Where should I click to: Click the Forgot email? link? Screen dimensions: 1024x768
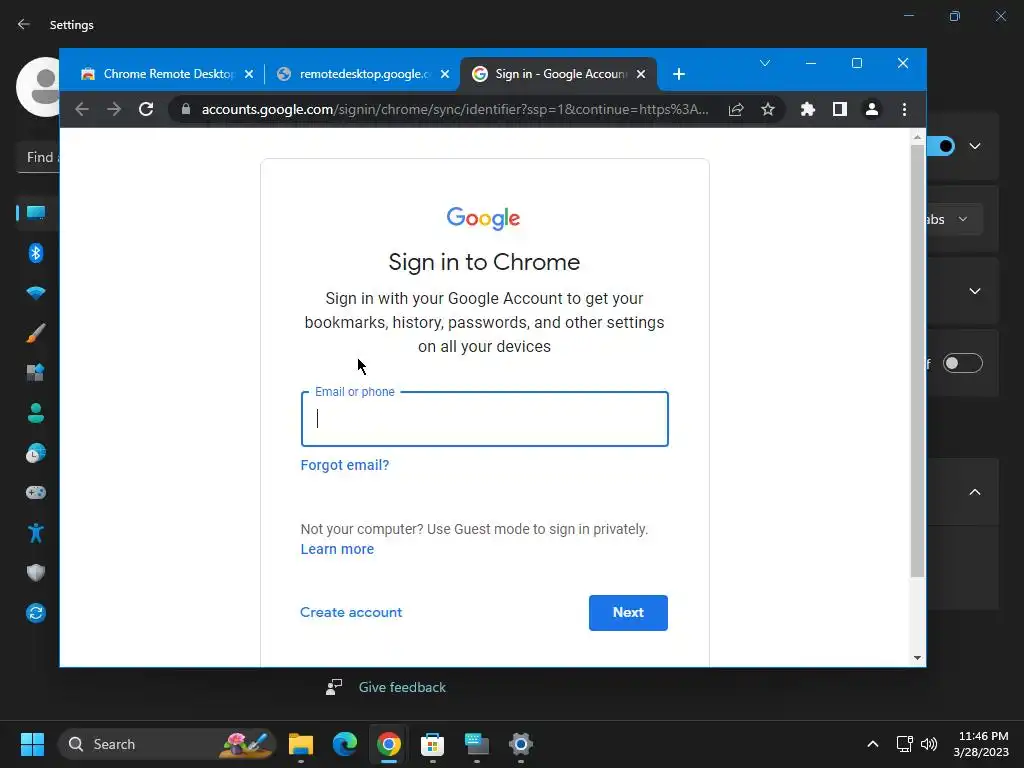coord(345,465)
